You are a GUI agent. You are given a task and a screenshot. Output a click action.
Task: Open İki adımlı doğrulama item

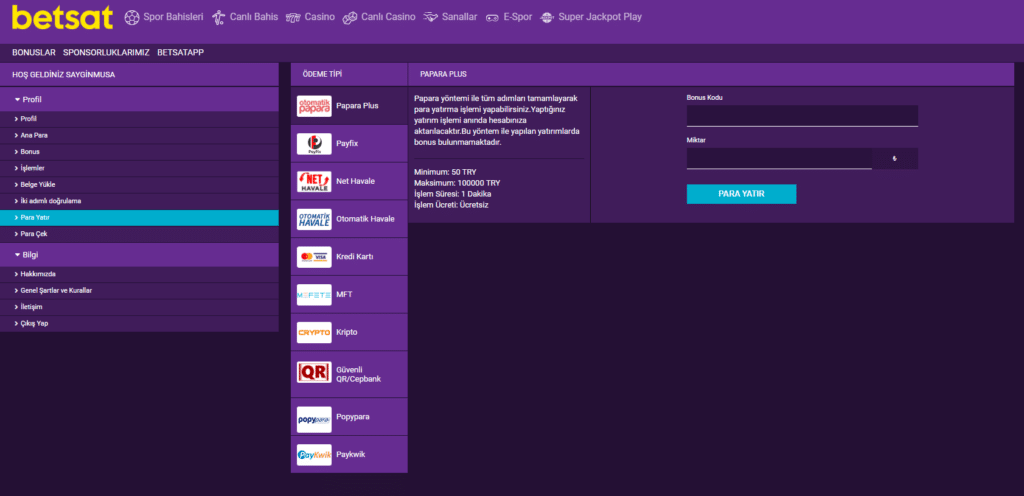[139, 201]
